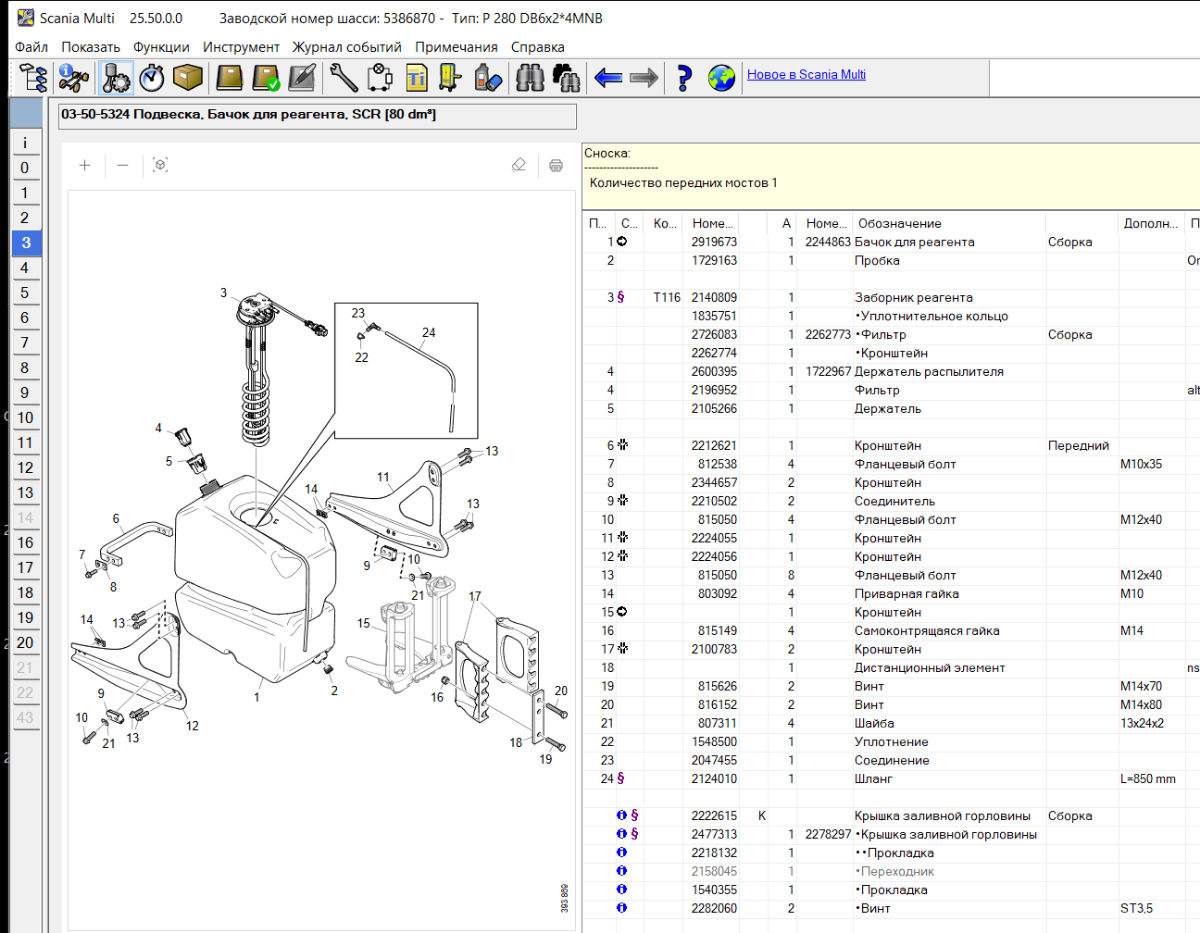
Task: Select the Пробка row 1729163
Action: coord(890,260)
